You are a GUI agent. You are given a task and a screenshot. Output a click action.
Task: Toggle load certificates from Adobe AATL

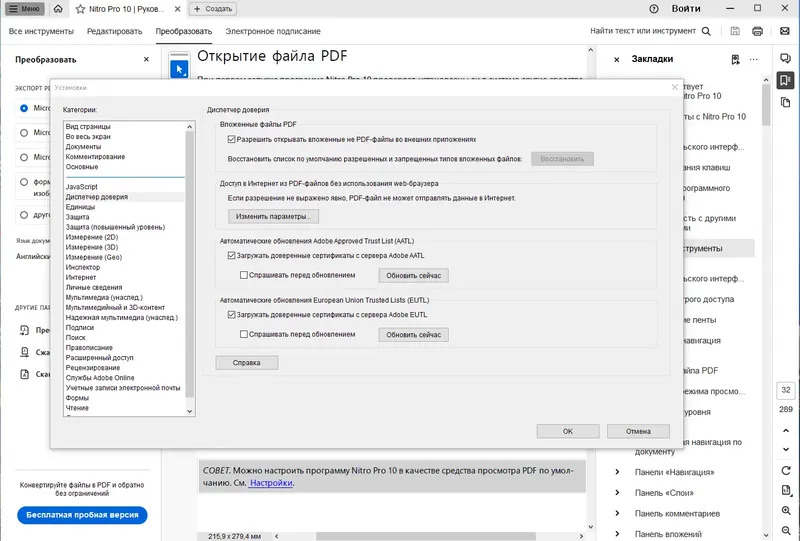(x=232, y=256)
